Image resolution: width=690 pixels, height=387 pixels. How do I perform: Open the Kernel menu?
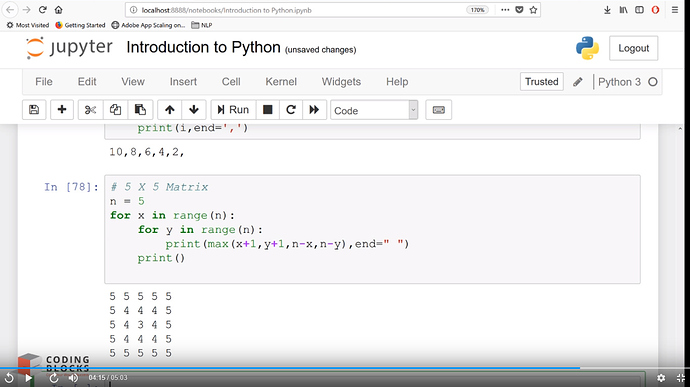coord(281,82)
